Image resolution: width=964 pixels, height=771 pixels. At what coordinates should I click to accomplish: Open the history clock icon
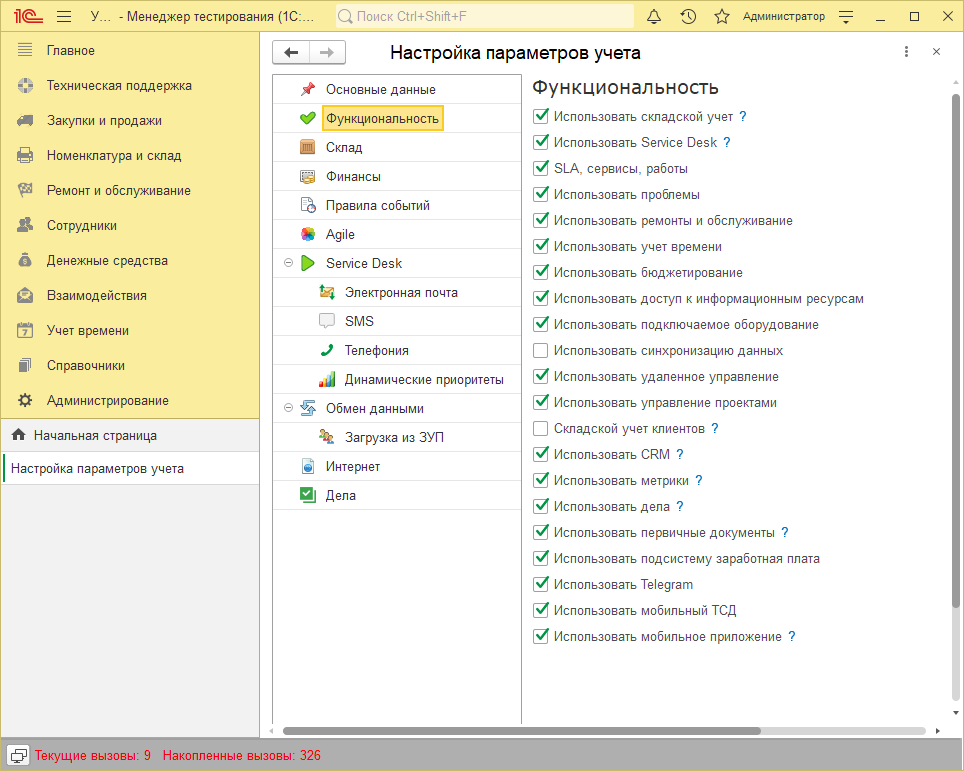[x=688, y=17]
